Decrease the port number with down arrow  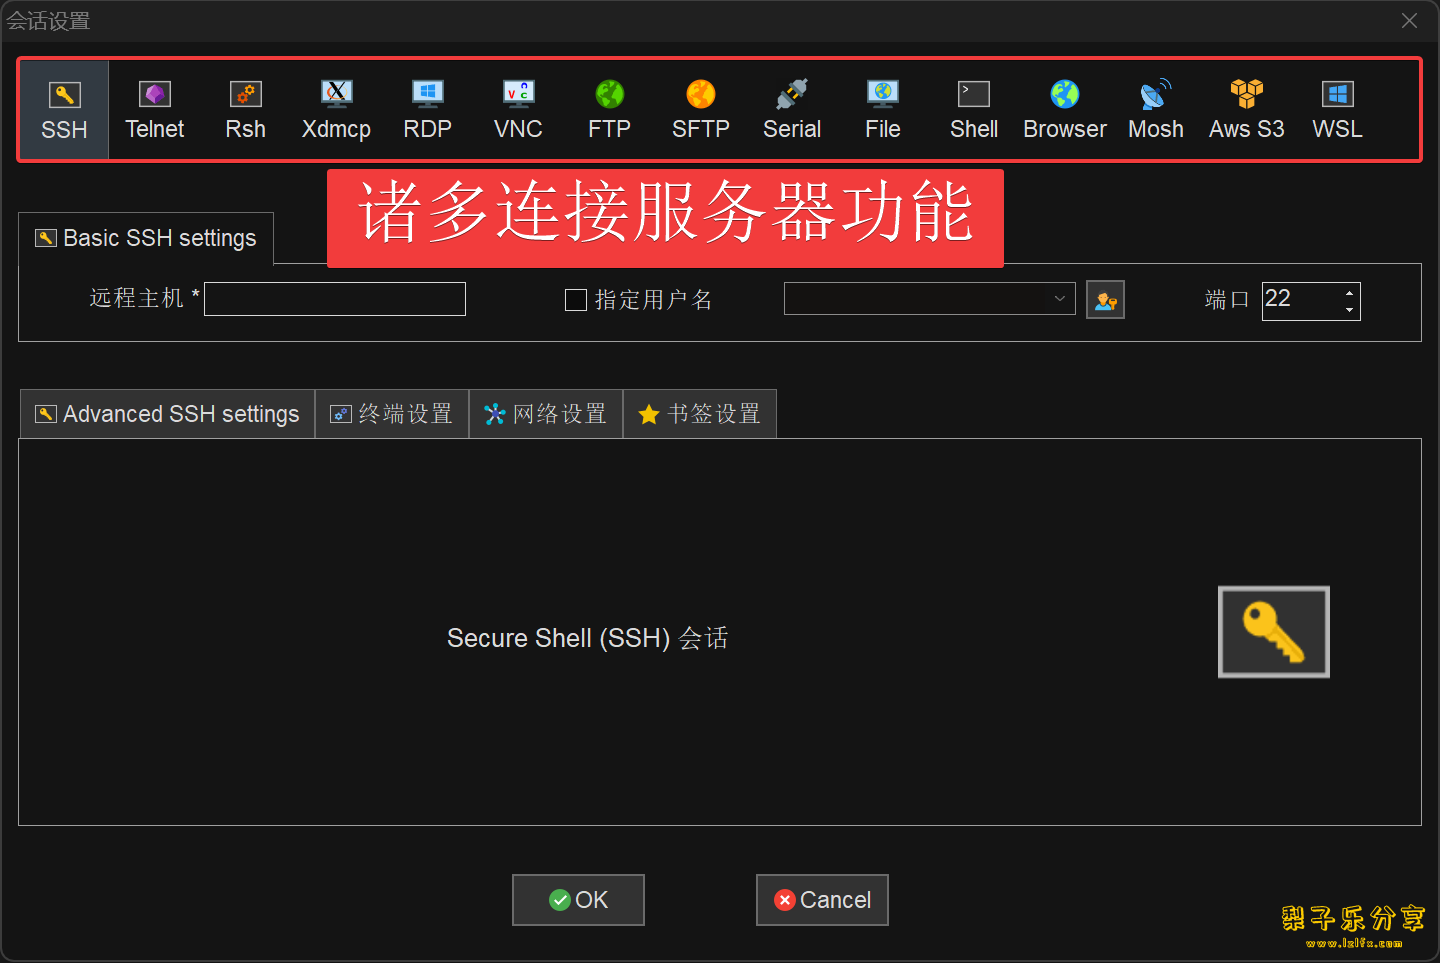pos(1350,310)
